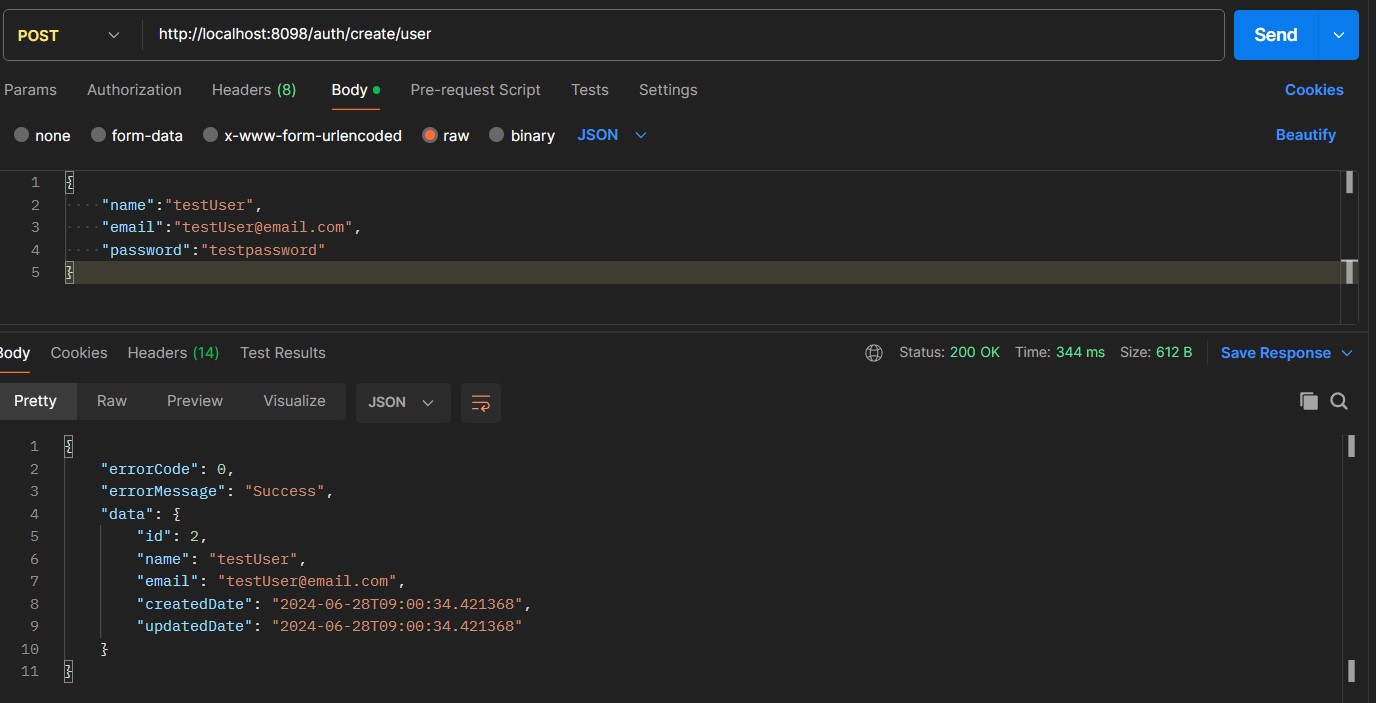Click the globe network icon beside Status

tap(874, 353)
